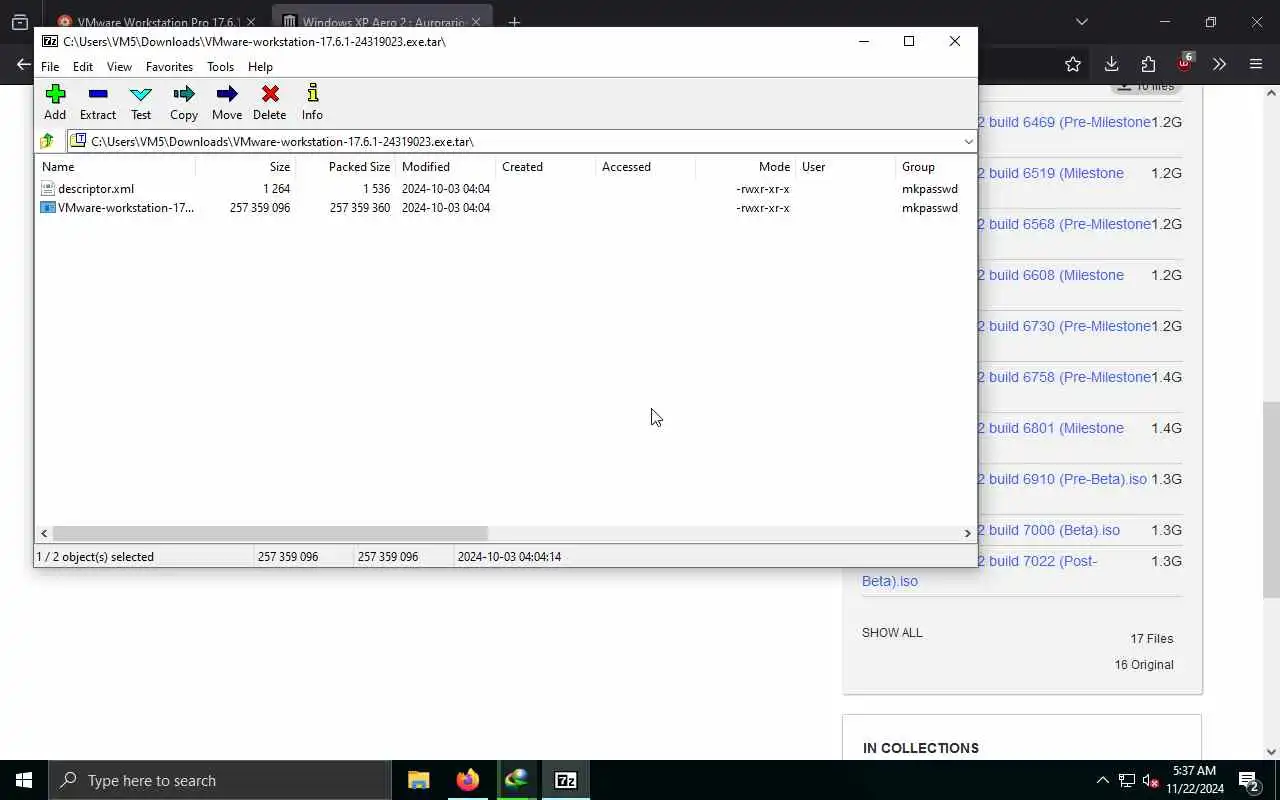Viewport: 1280px width, 800px height.
Task: Sort by the Packed Size column header
Action: pos(346,167)
